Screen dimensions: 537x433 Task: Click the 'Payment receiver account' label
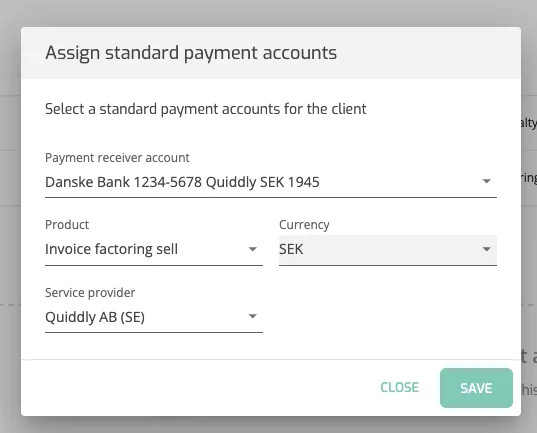point(117,158)
